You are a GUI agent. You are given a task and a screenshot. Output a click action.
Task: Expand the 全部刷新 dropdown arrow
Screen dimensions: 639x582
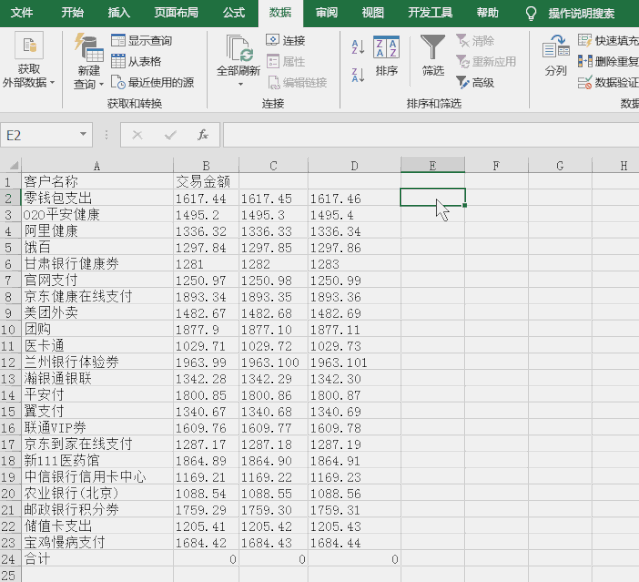click(x=240, y=84)
